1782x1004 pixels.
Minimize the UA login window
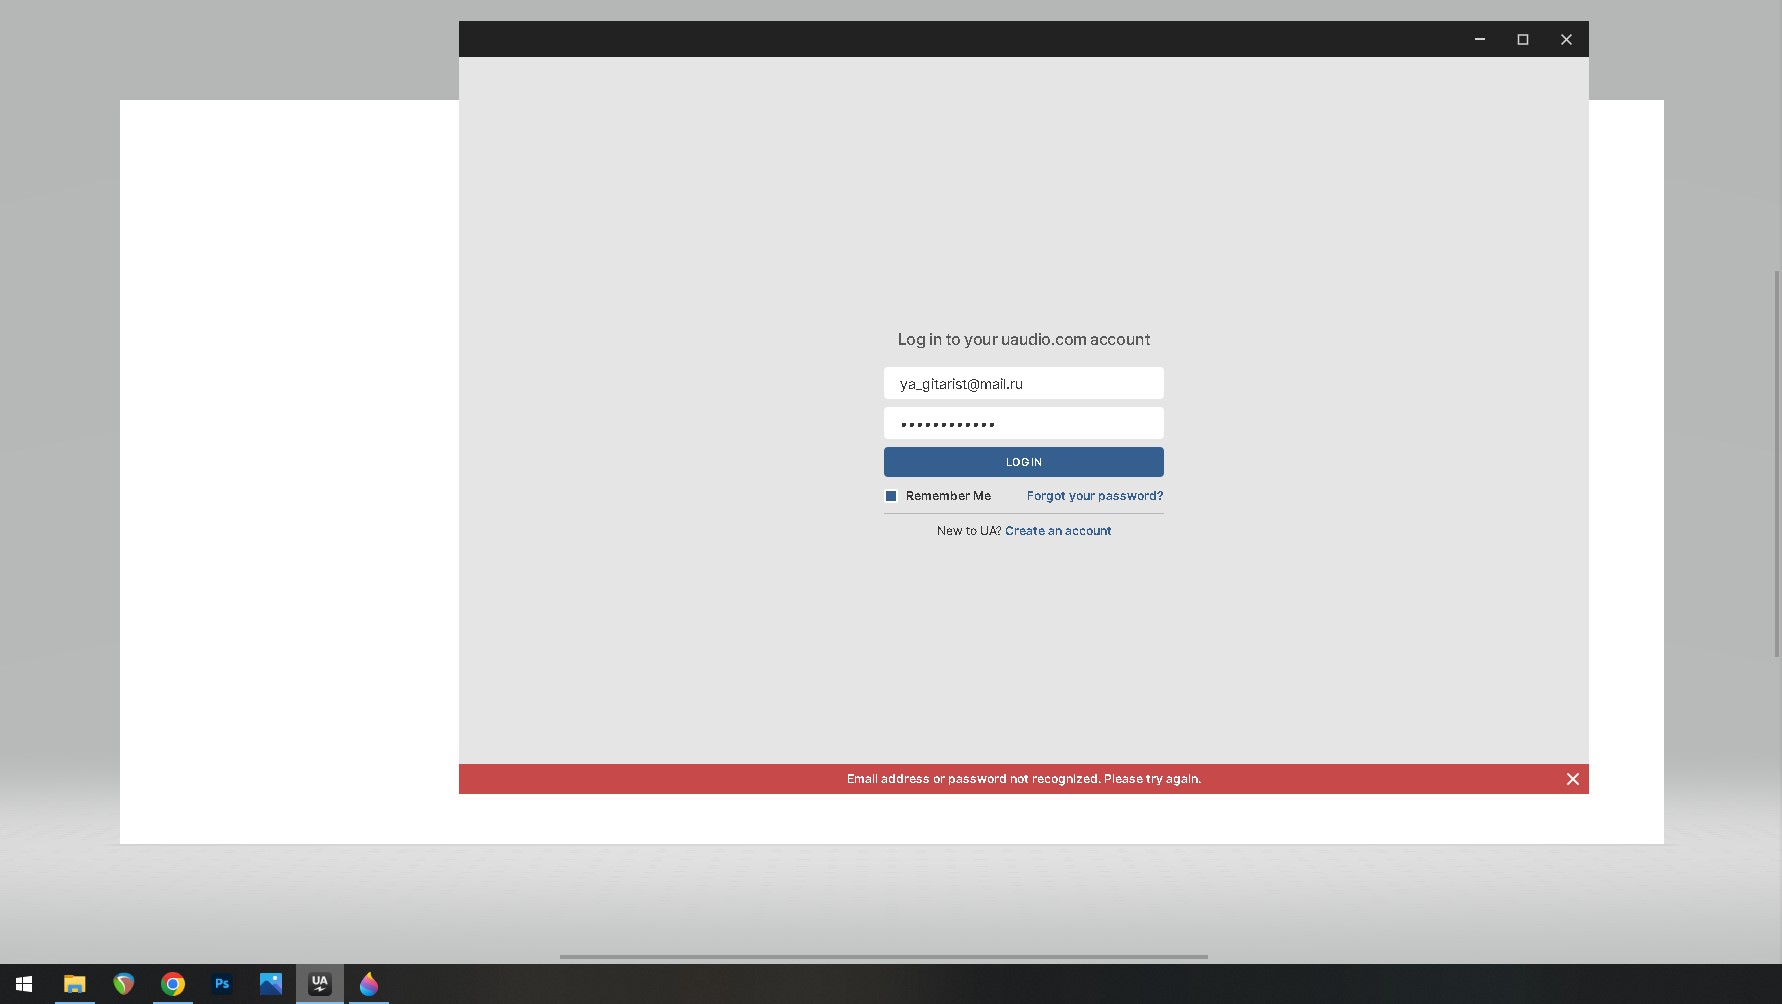tap(1480, 39)
